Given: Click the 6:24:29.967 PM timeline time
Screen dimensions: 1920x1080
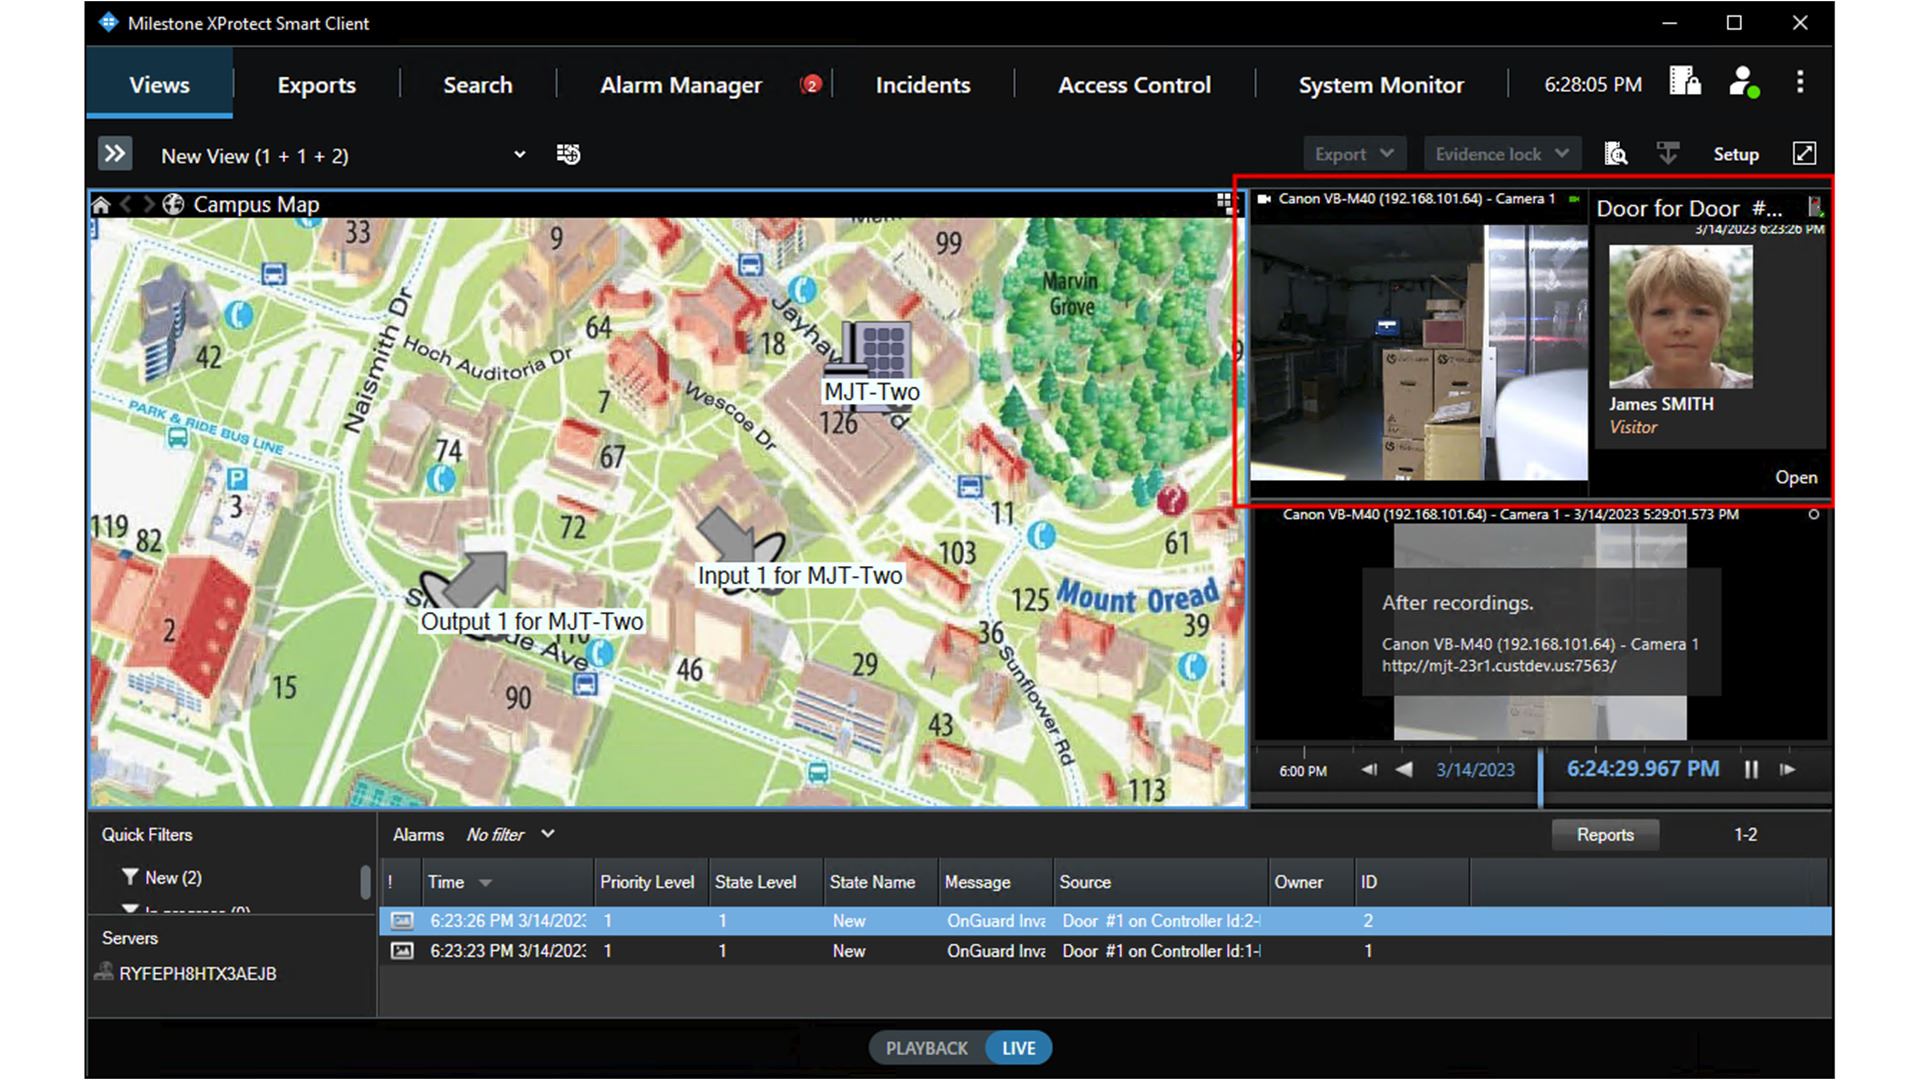Looking at the screenshot, I should pyautogui.click(x=1642, y=769).
